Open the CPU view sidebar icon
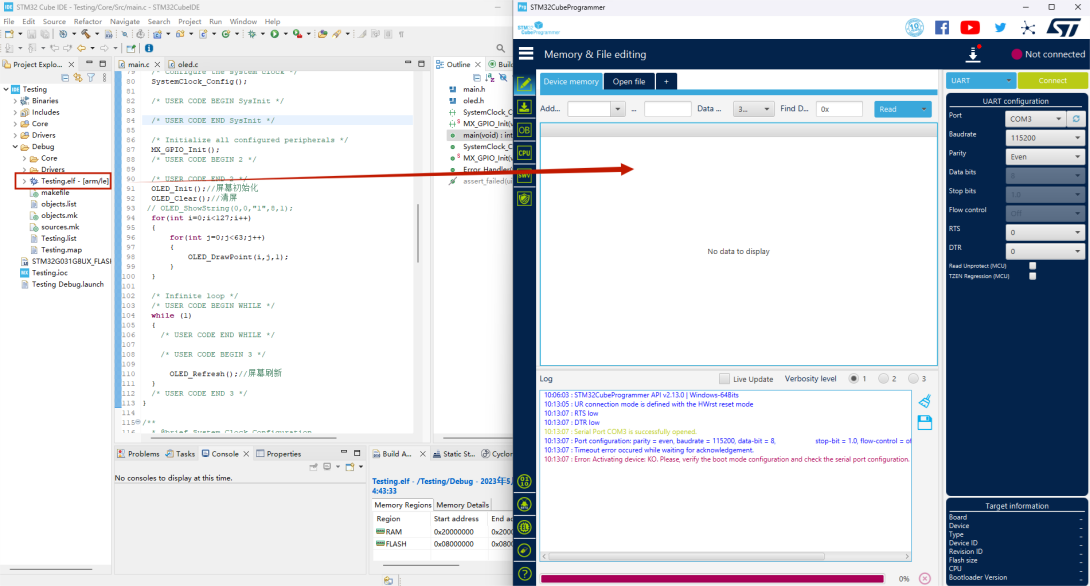The height and width of the screenshot is (586, 1090). [x=525, y=153]
